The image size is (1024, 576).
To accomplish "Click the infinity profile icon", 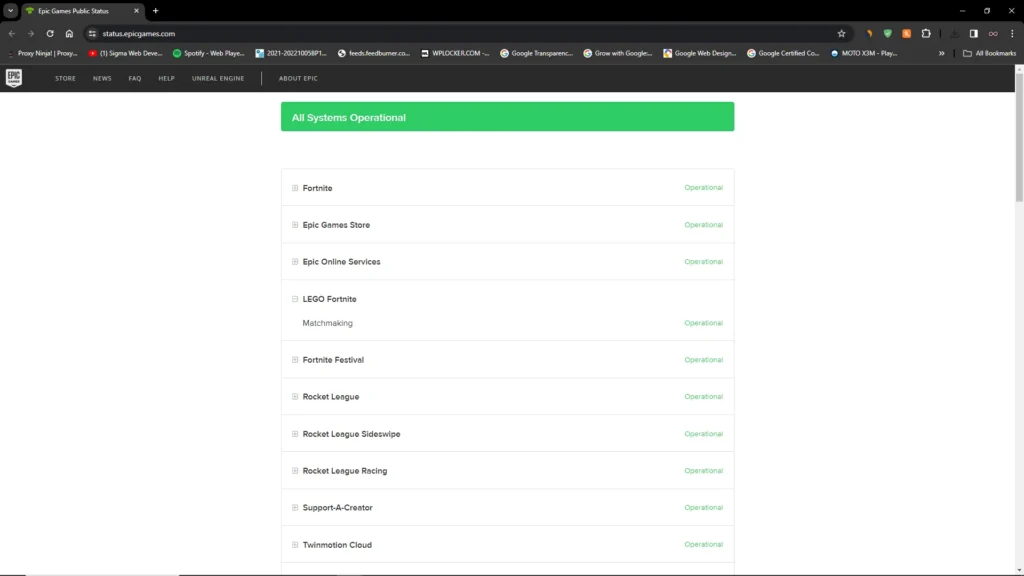I will tap(993, 33).
